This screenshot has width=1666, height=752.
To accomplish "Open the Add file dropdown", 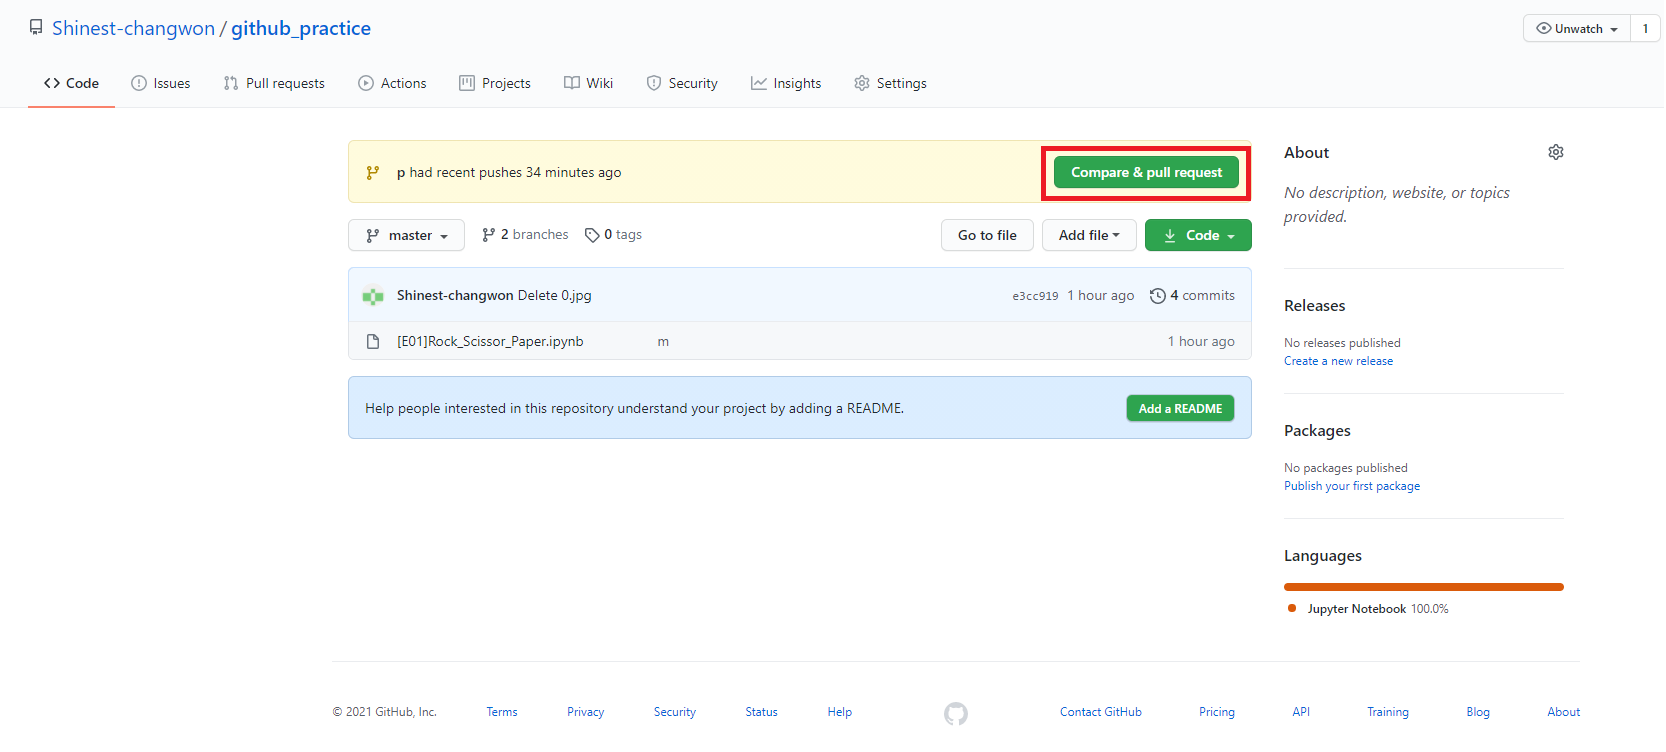I will (1089, 235).
